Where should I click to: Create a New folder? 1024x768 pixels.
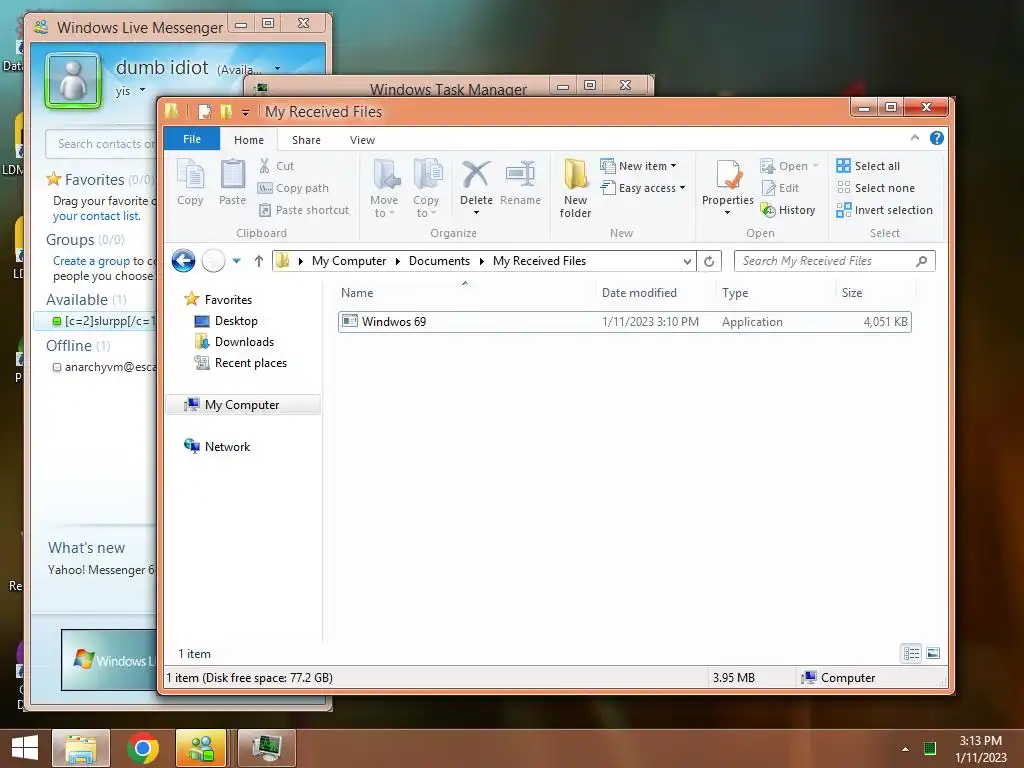575,187
